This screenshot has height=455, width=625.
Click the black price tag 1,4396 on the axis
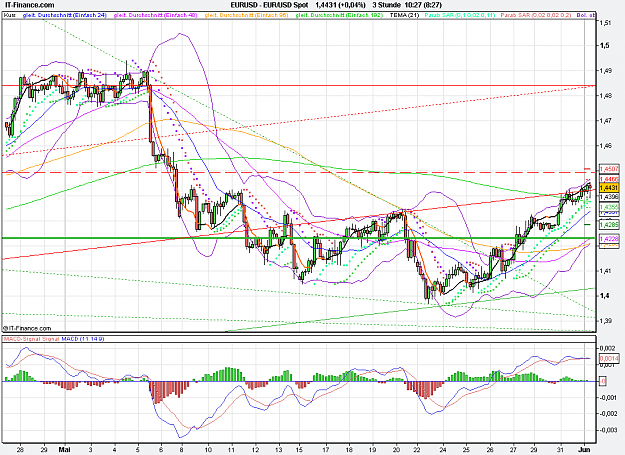609,197
